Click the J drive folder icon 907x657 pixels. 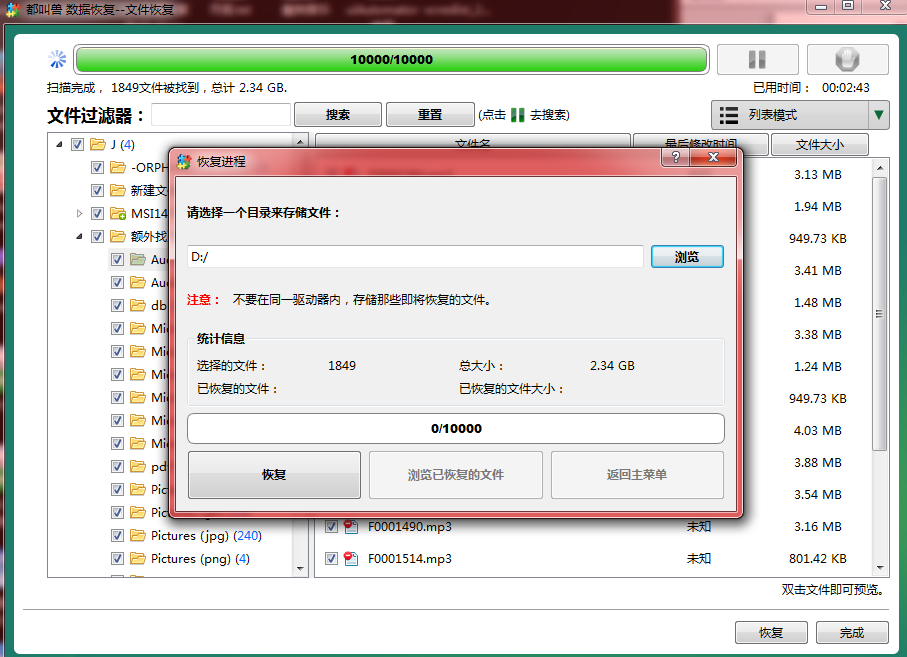pyautogui.click(x=98, y=144)
